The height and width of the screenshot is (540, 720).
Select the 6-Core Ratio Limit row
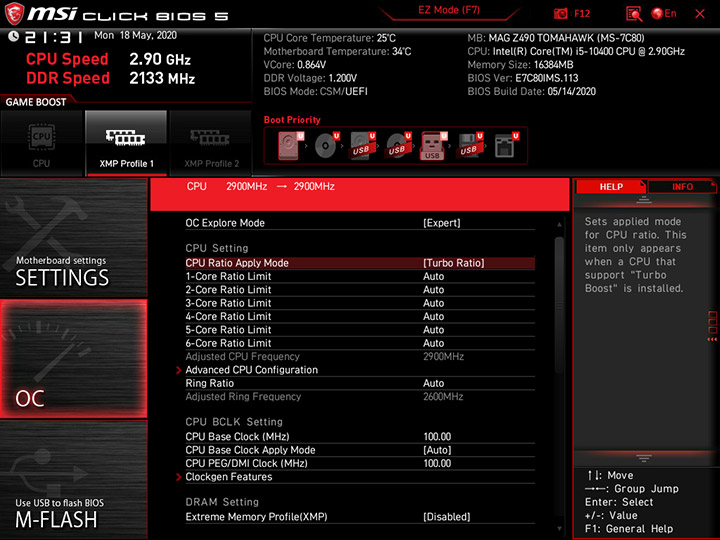[x=360, y=343]
